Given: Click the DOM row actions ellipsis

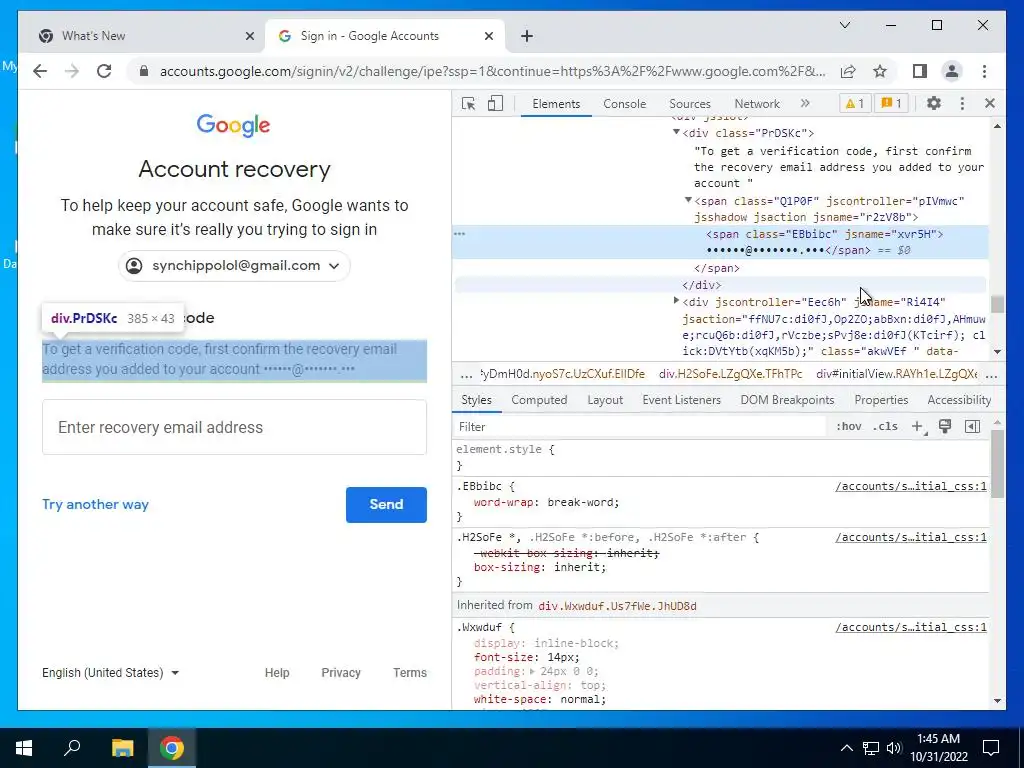Looking at the screenshot, I should [x=460, y=234].
